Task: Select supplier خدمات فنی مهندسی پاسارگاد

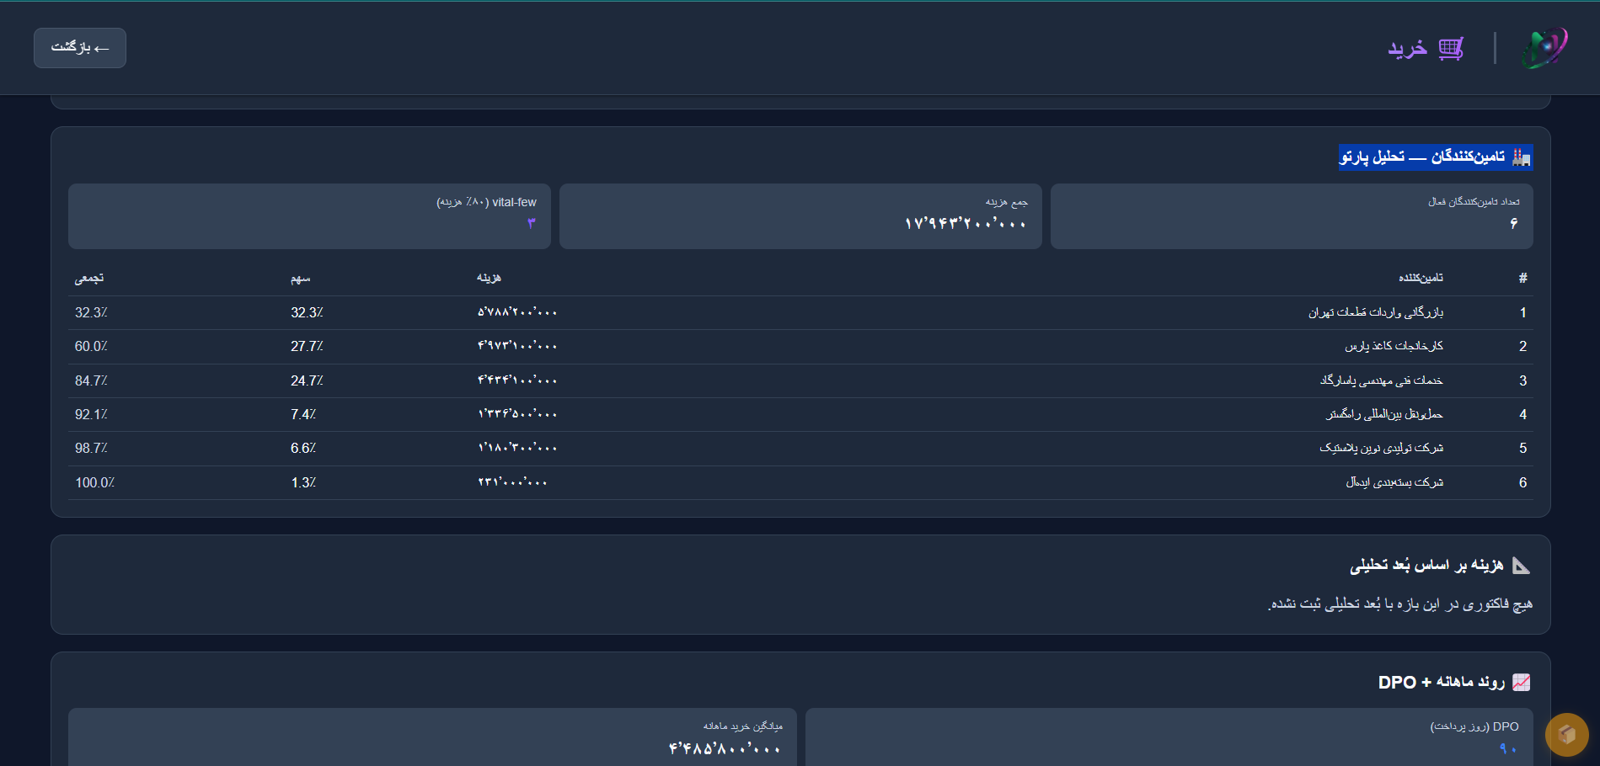Action: click(1382, 380)
